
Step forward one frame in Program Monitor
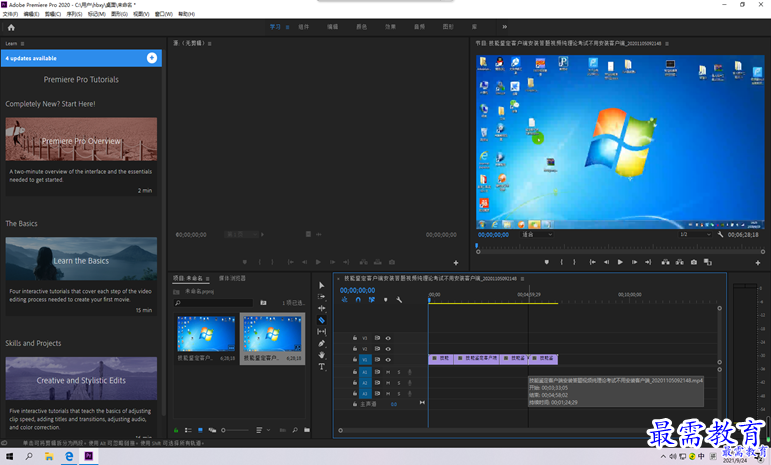coord(634,262)
